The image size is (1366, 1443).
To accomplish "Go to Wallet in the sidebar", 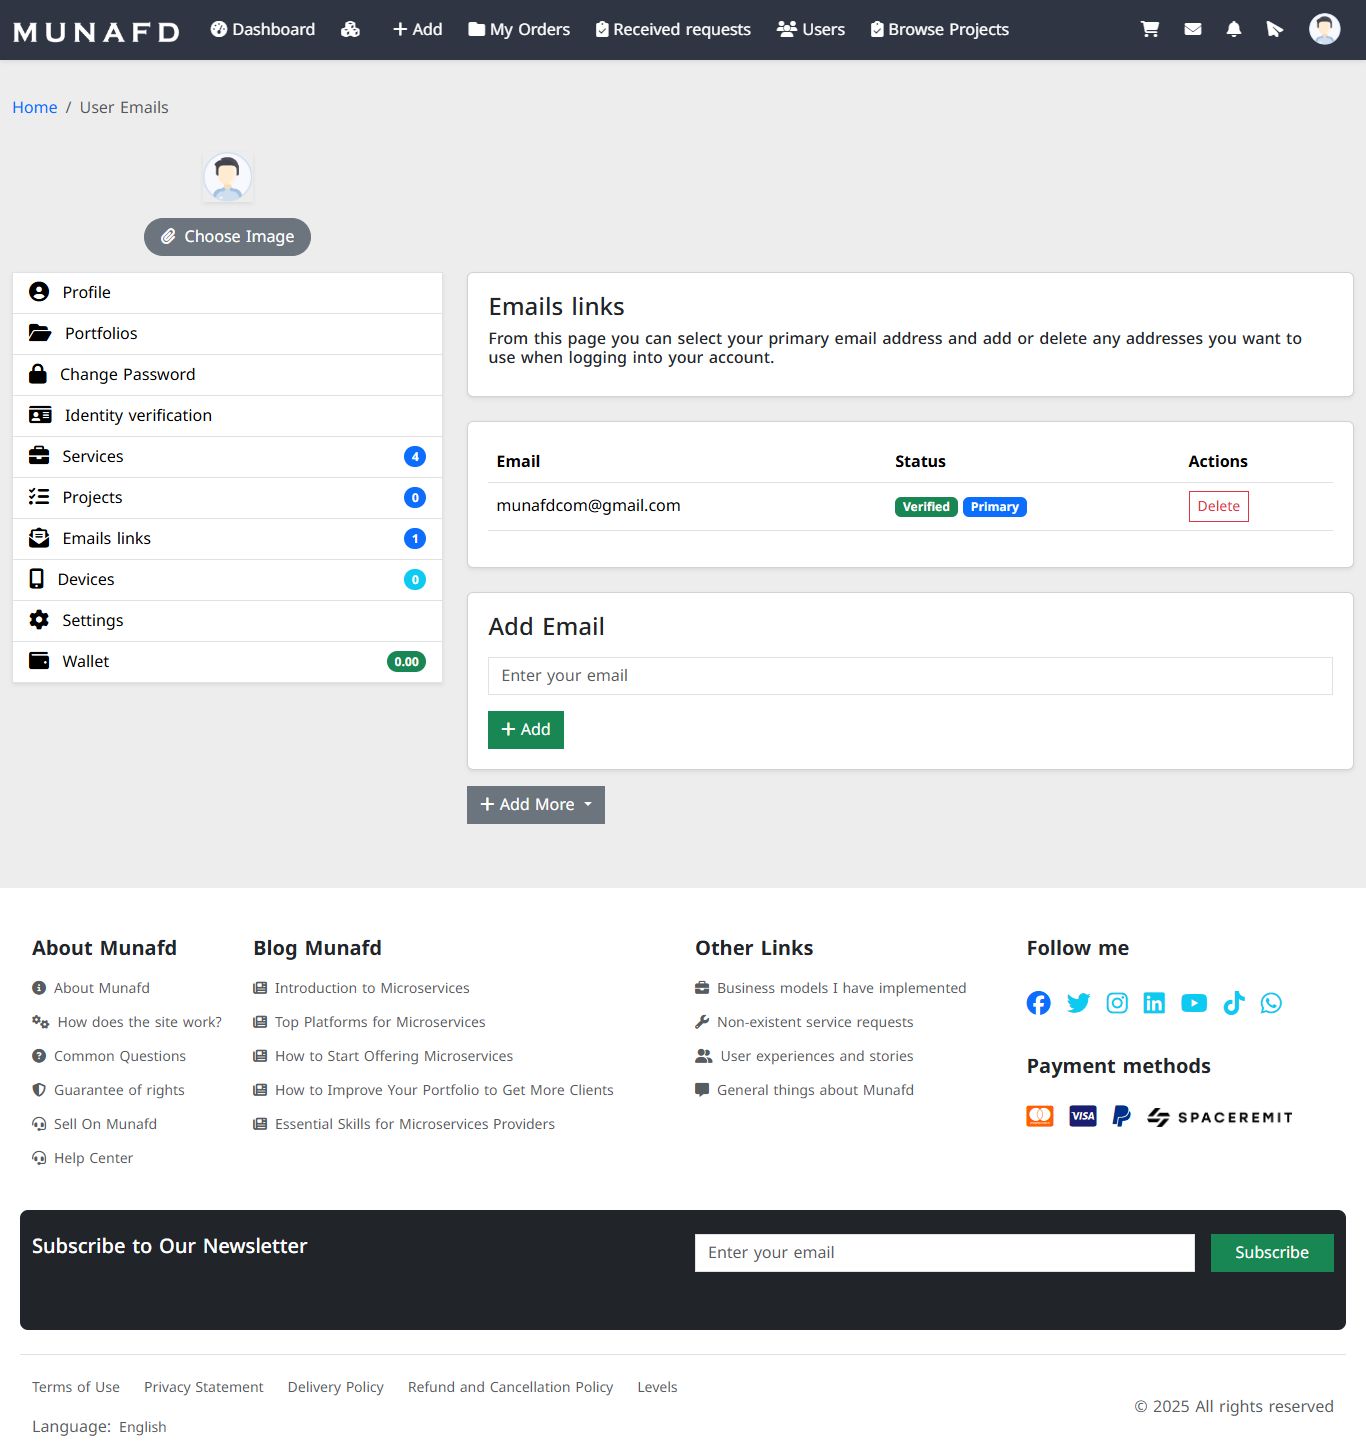I will (x=227, y=662).
